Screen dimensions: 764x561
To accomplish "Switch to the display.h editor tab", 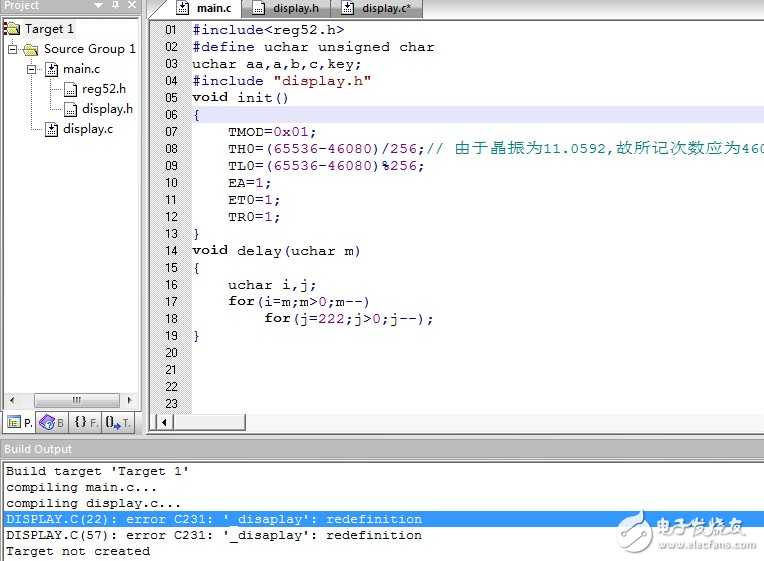I will tap(286, 8).
